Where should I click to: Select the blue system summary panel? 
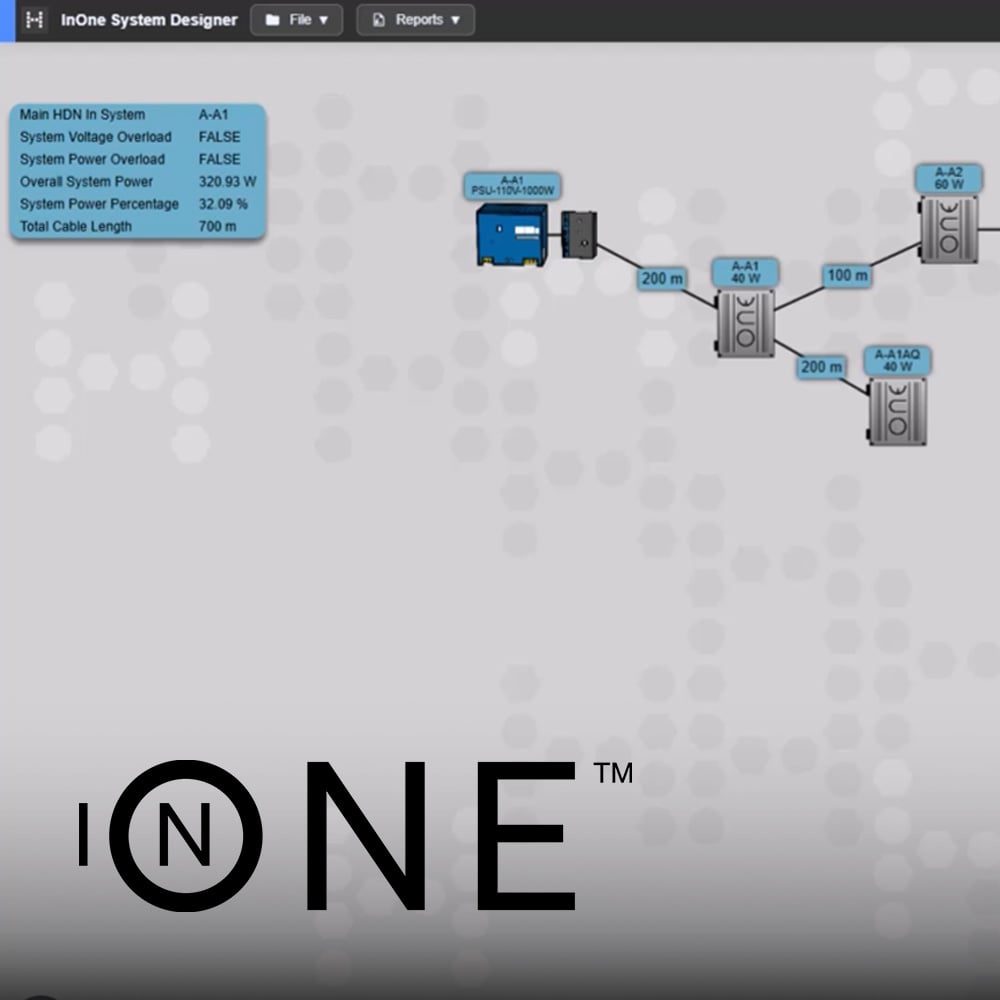pos(135,170)
